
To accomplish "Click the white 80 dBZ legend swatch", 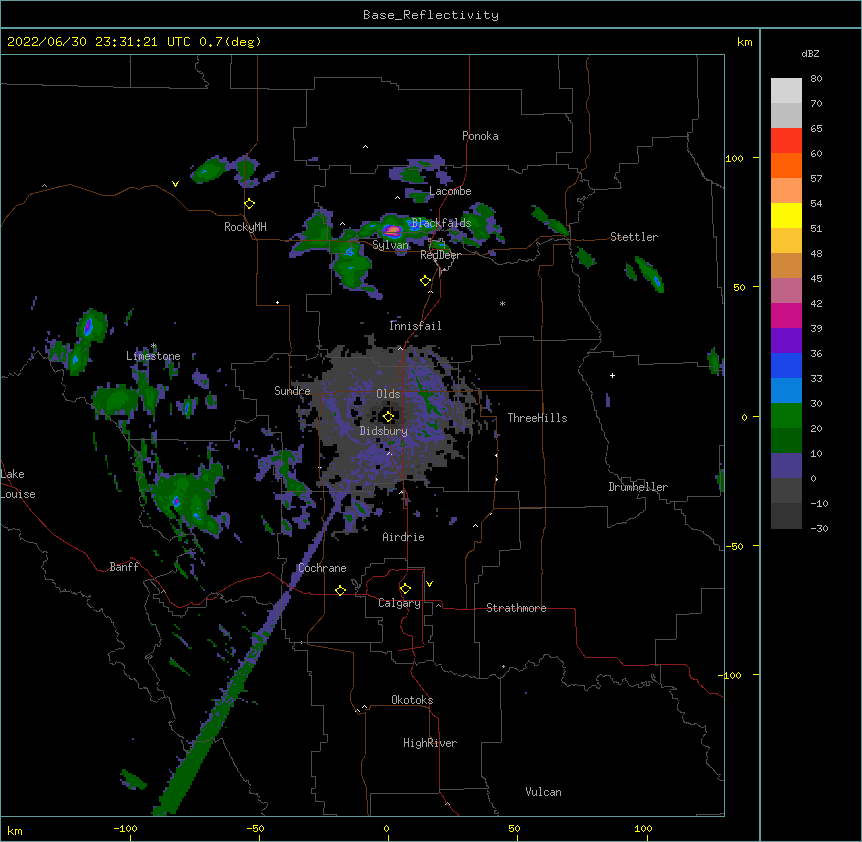I will (x=786, y=91).
